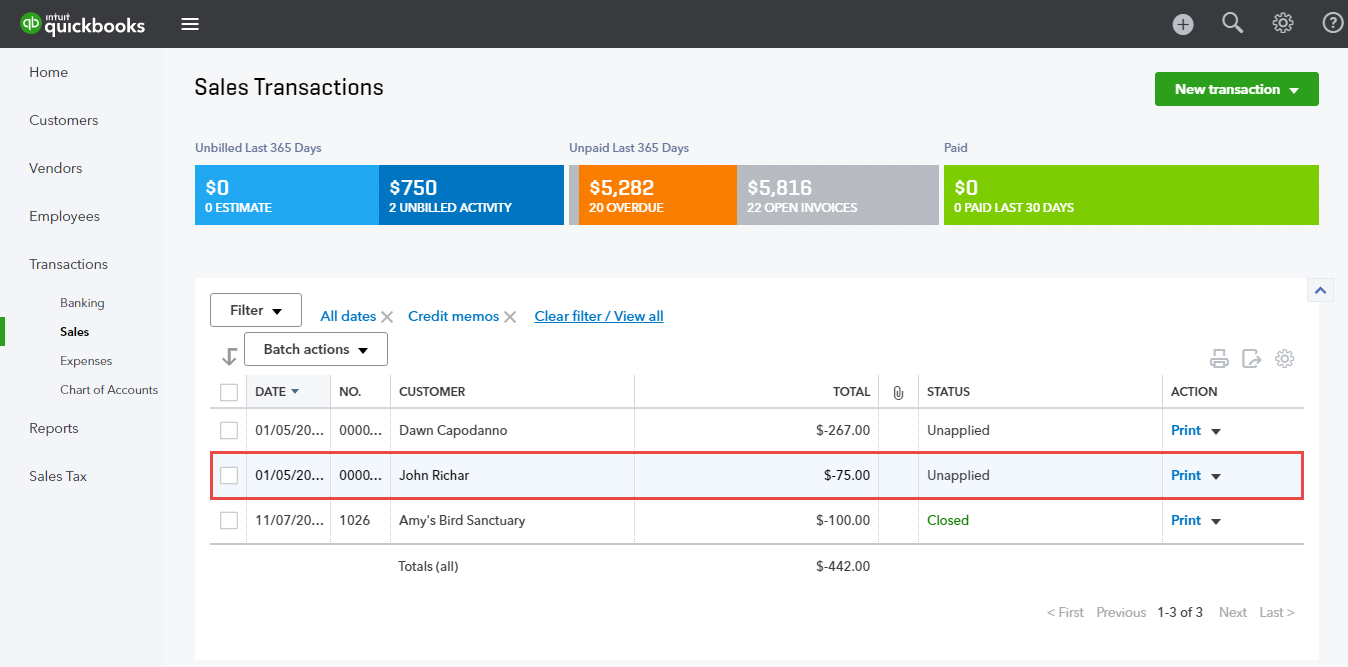This screenshot has height=667, width=1348.
Task: Click the batch arrow icon beside Batch actions
Action: 229,357
